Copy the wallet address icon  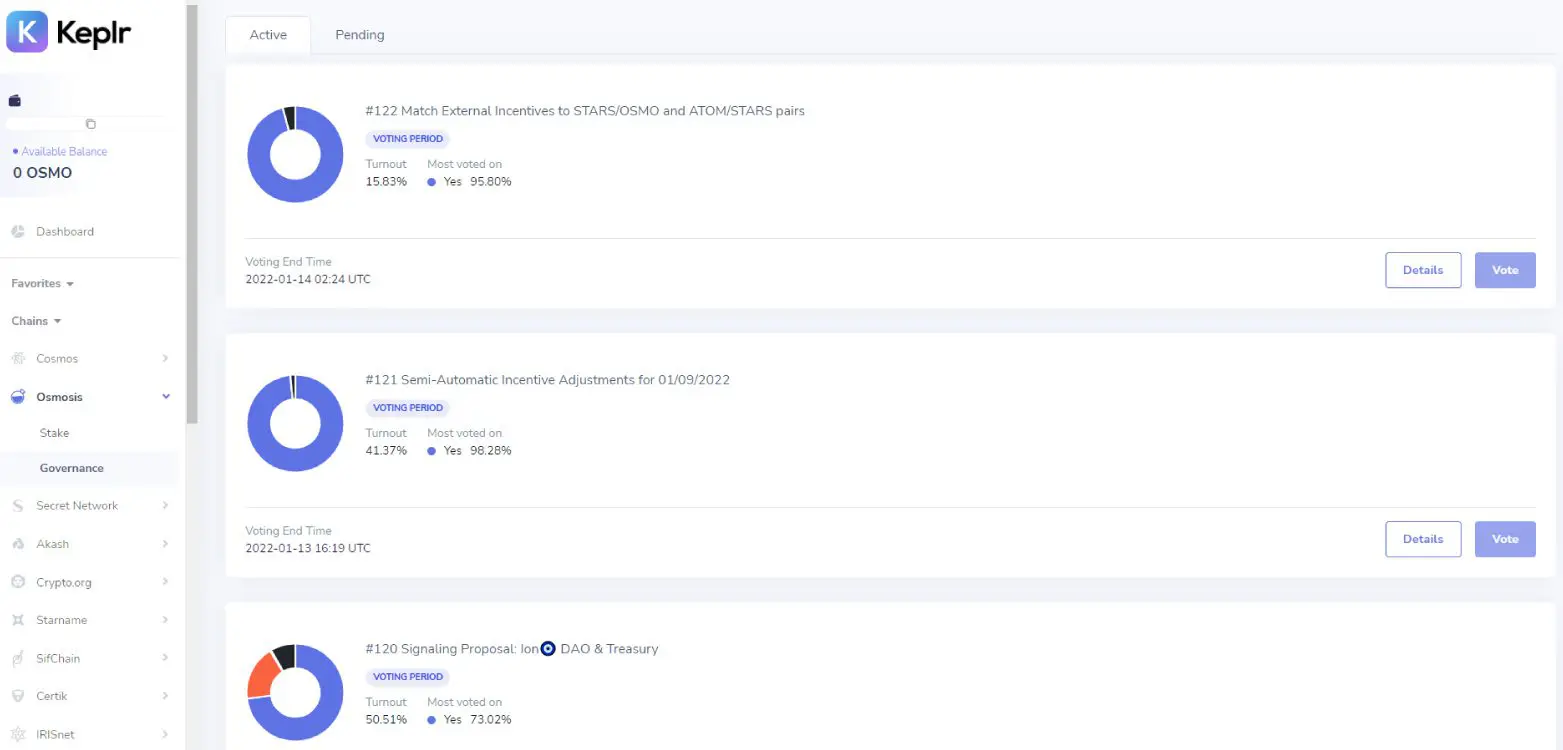pyautogui.click(x=91, y=124)
